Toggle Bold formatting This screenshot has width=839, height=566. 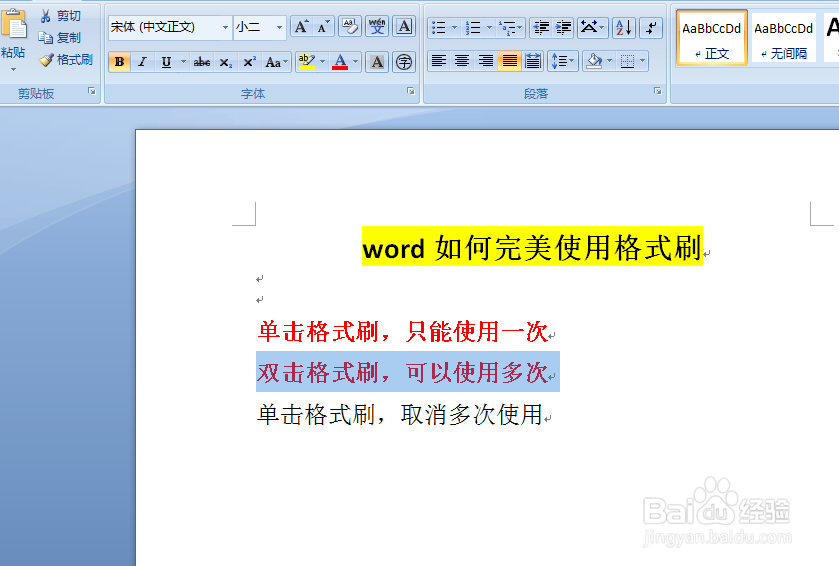click(x=119, y=62)
